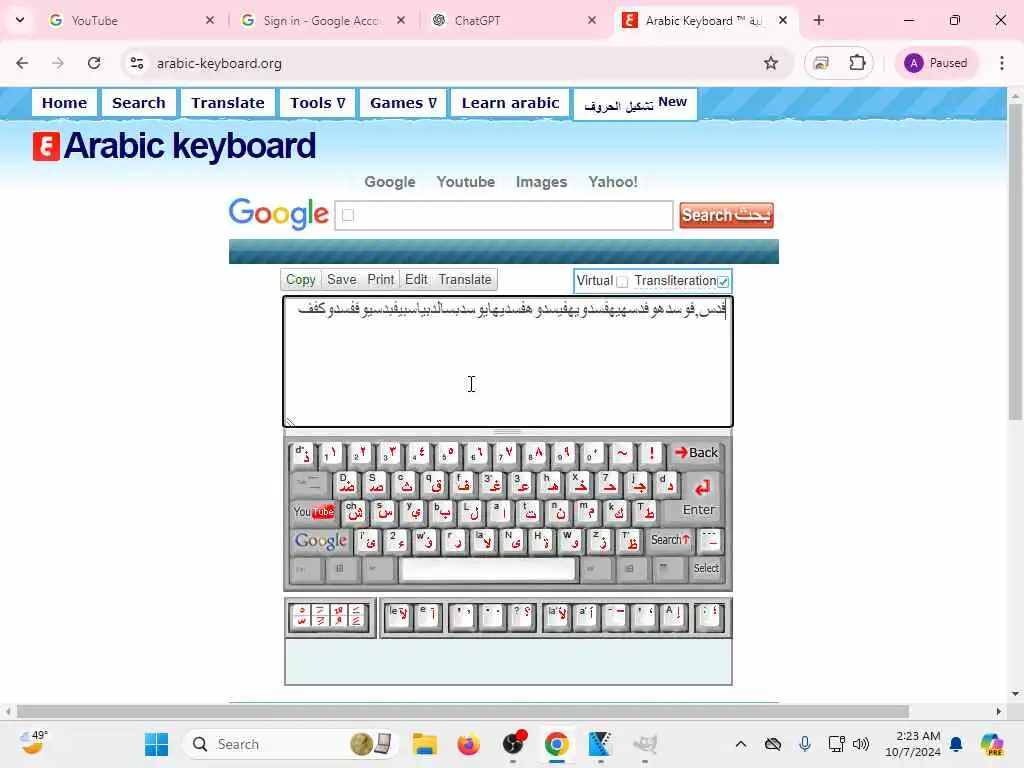1024x768 pixels.
Task: Open Search in site navigation
Action: click(138, 103)
